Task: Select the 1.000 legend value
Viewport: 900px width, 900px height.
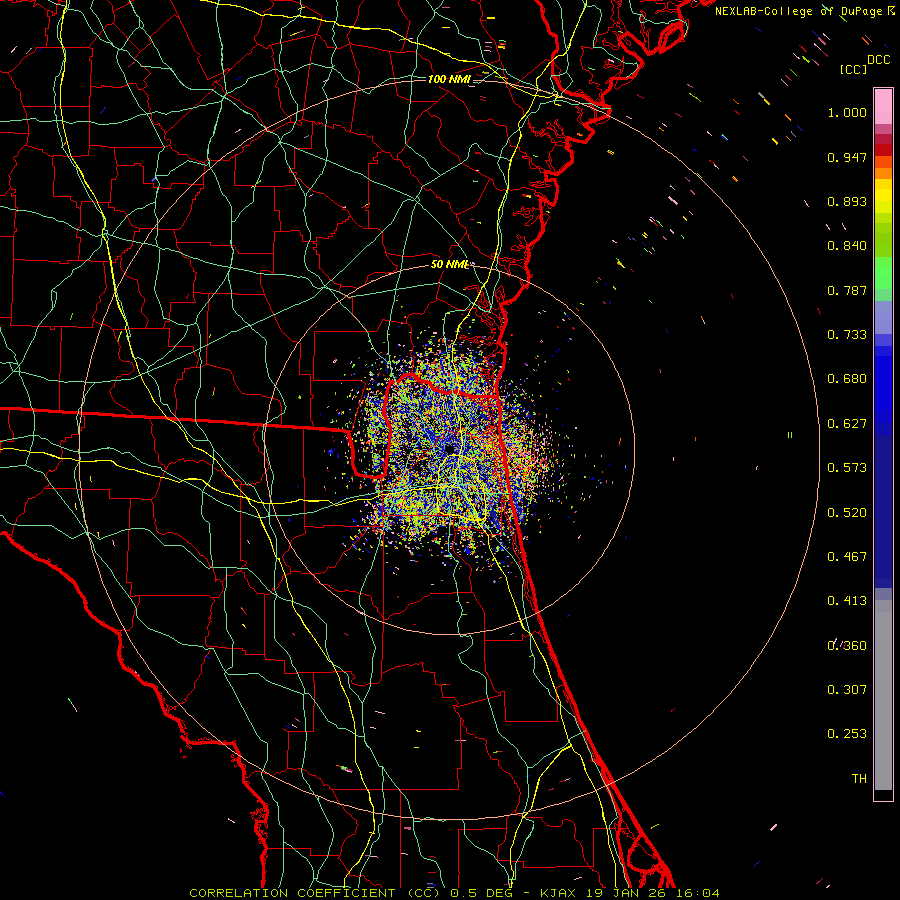Action: pyautogui.click(x=847, y=112)
